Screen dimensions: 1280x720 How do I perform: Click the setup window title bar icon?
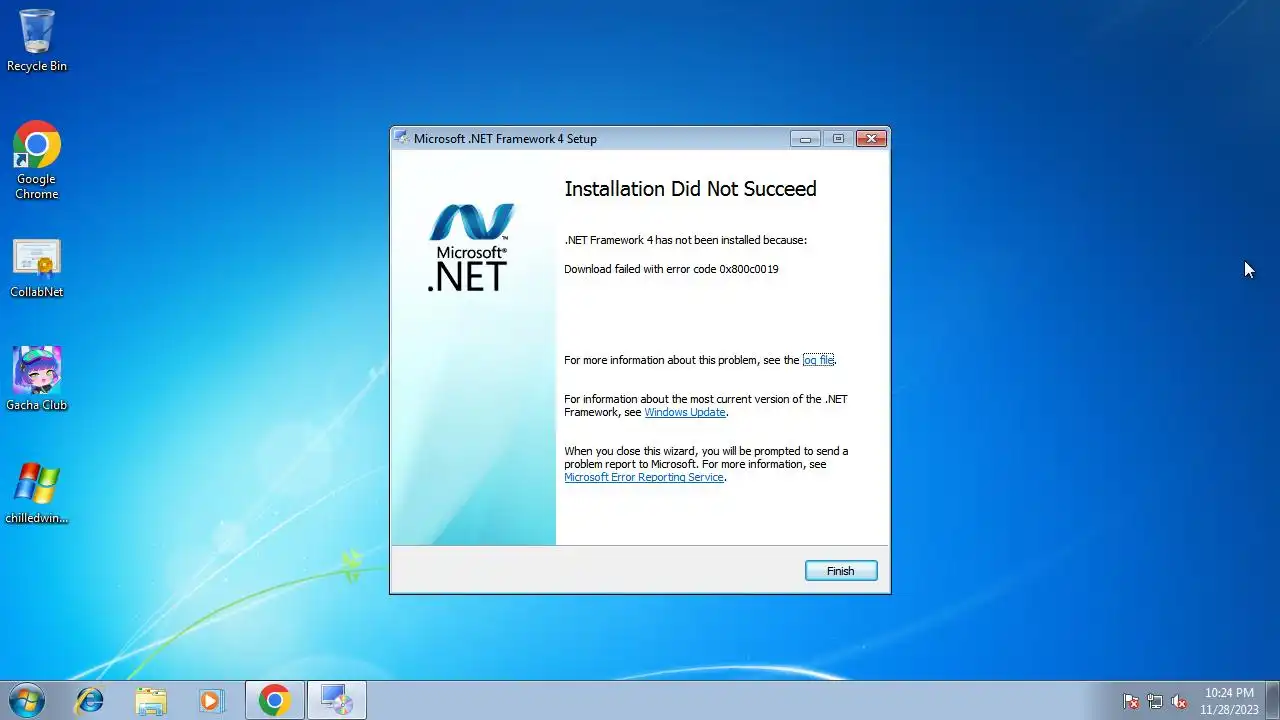click(x=402, y=138)
